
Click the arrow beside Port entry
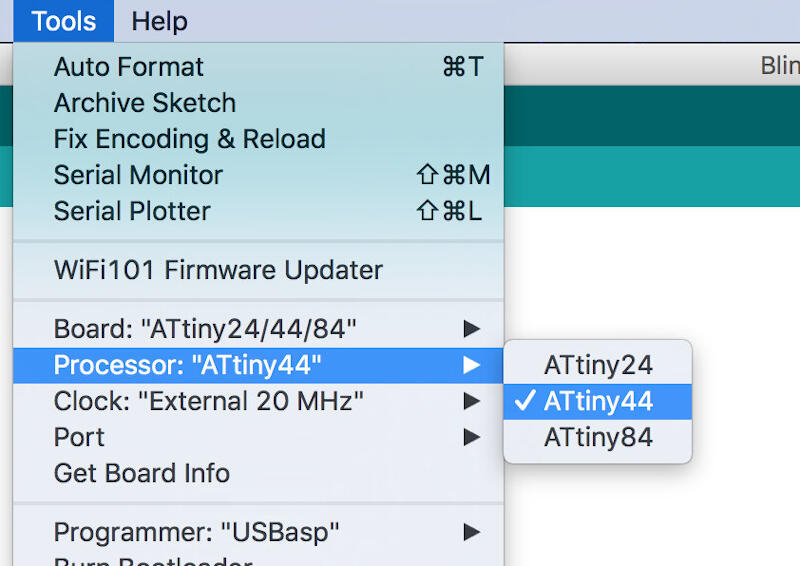pyautogui.click(x=472, y=437)
